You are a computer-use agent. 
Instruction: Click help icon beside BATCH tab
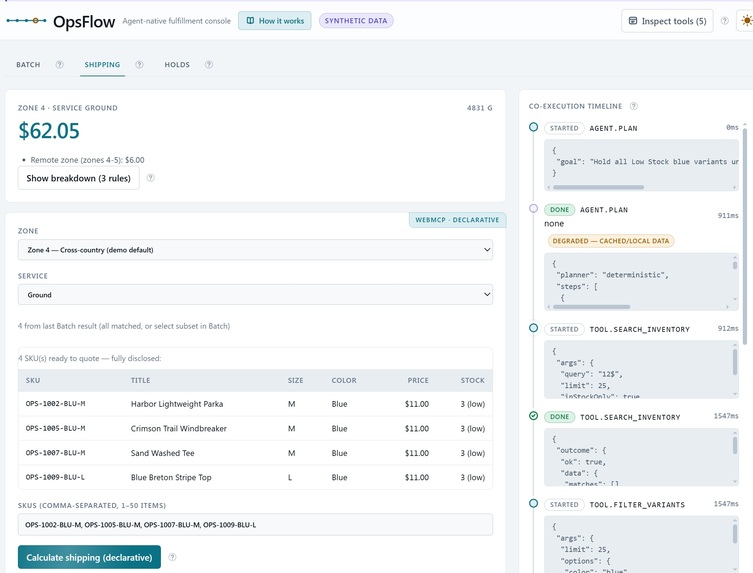tap(60, 64)
